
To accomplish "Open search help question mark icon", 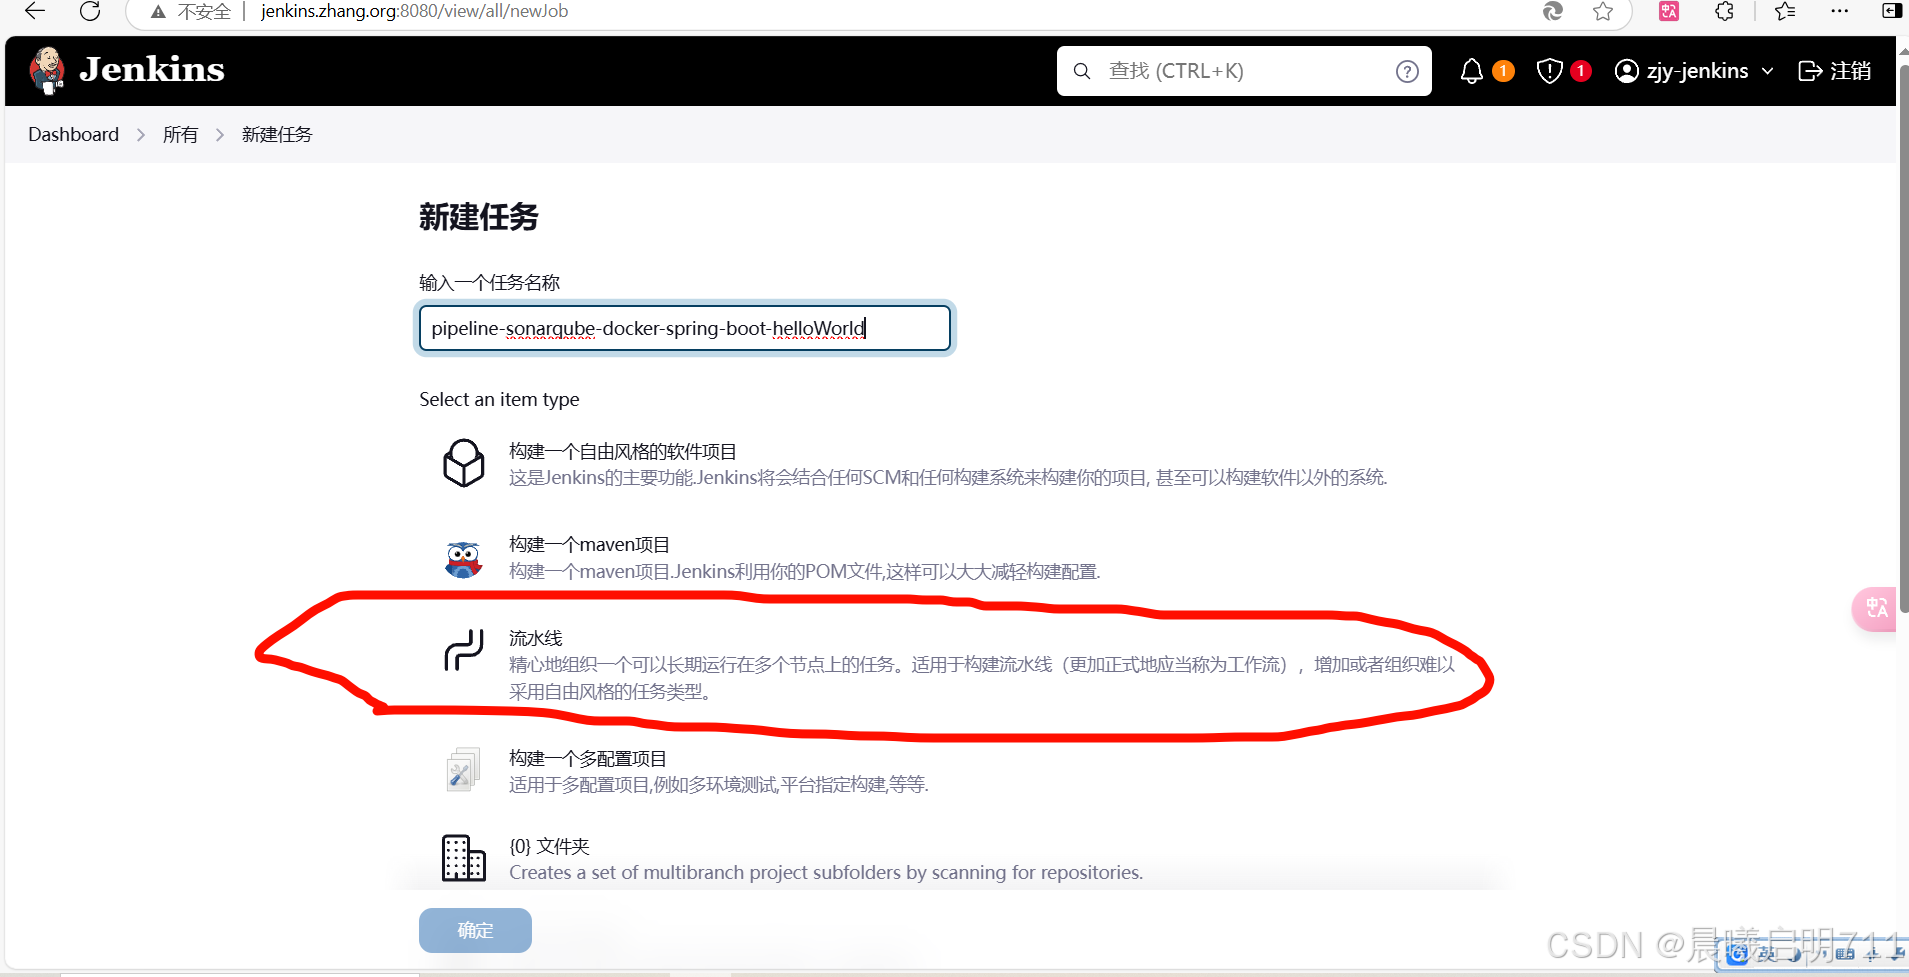I will (x=1407, y=71).
